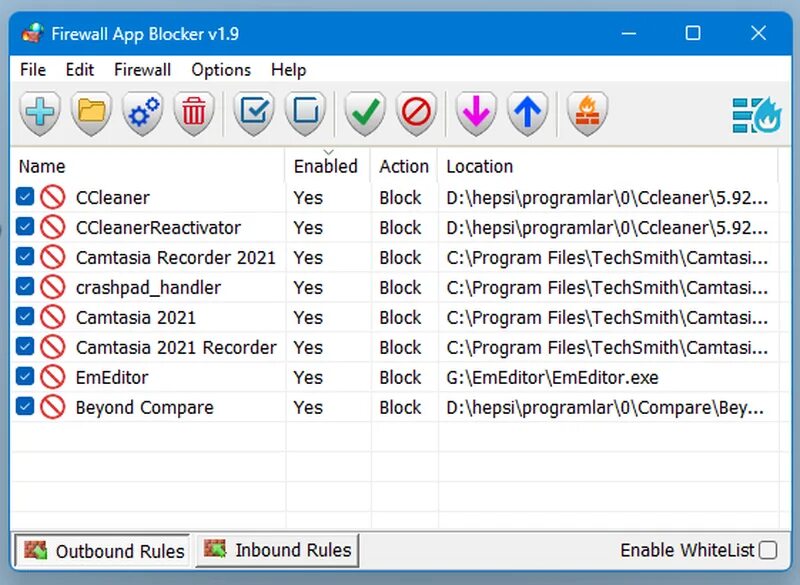Click the block icon beside Beyond Compare

[x=53, y=407]
